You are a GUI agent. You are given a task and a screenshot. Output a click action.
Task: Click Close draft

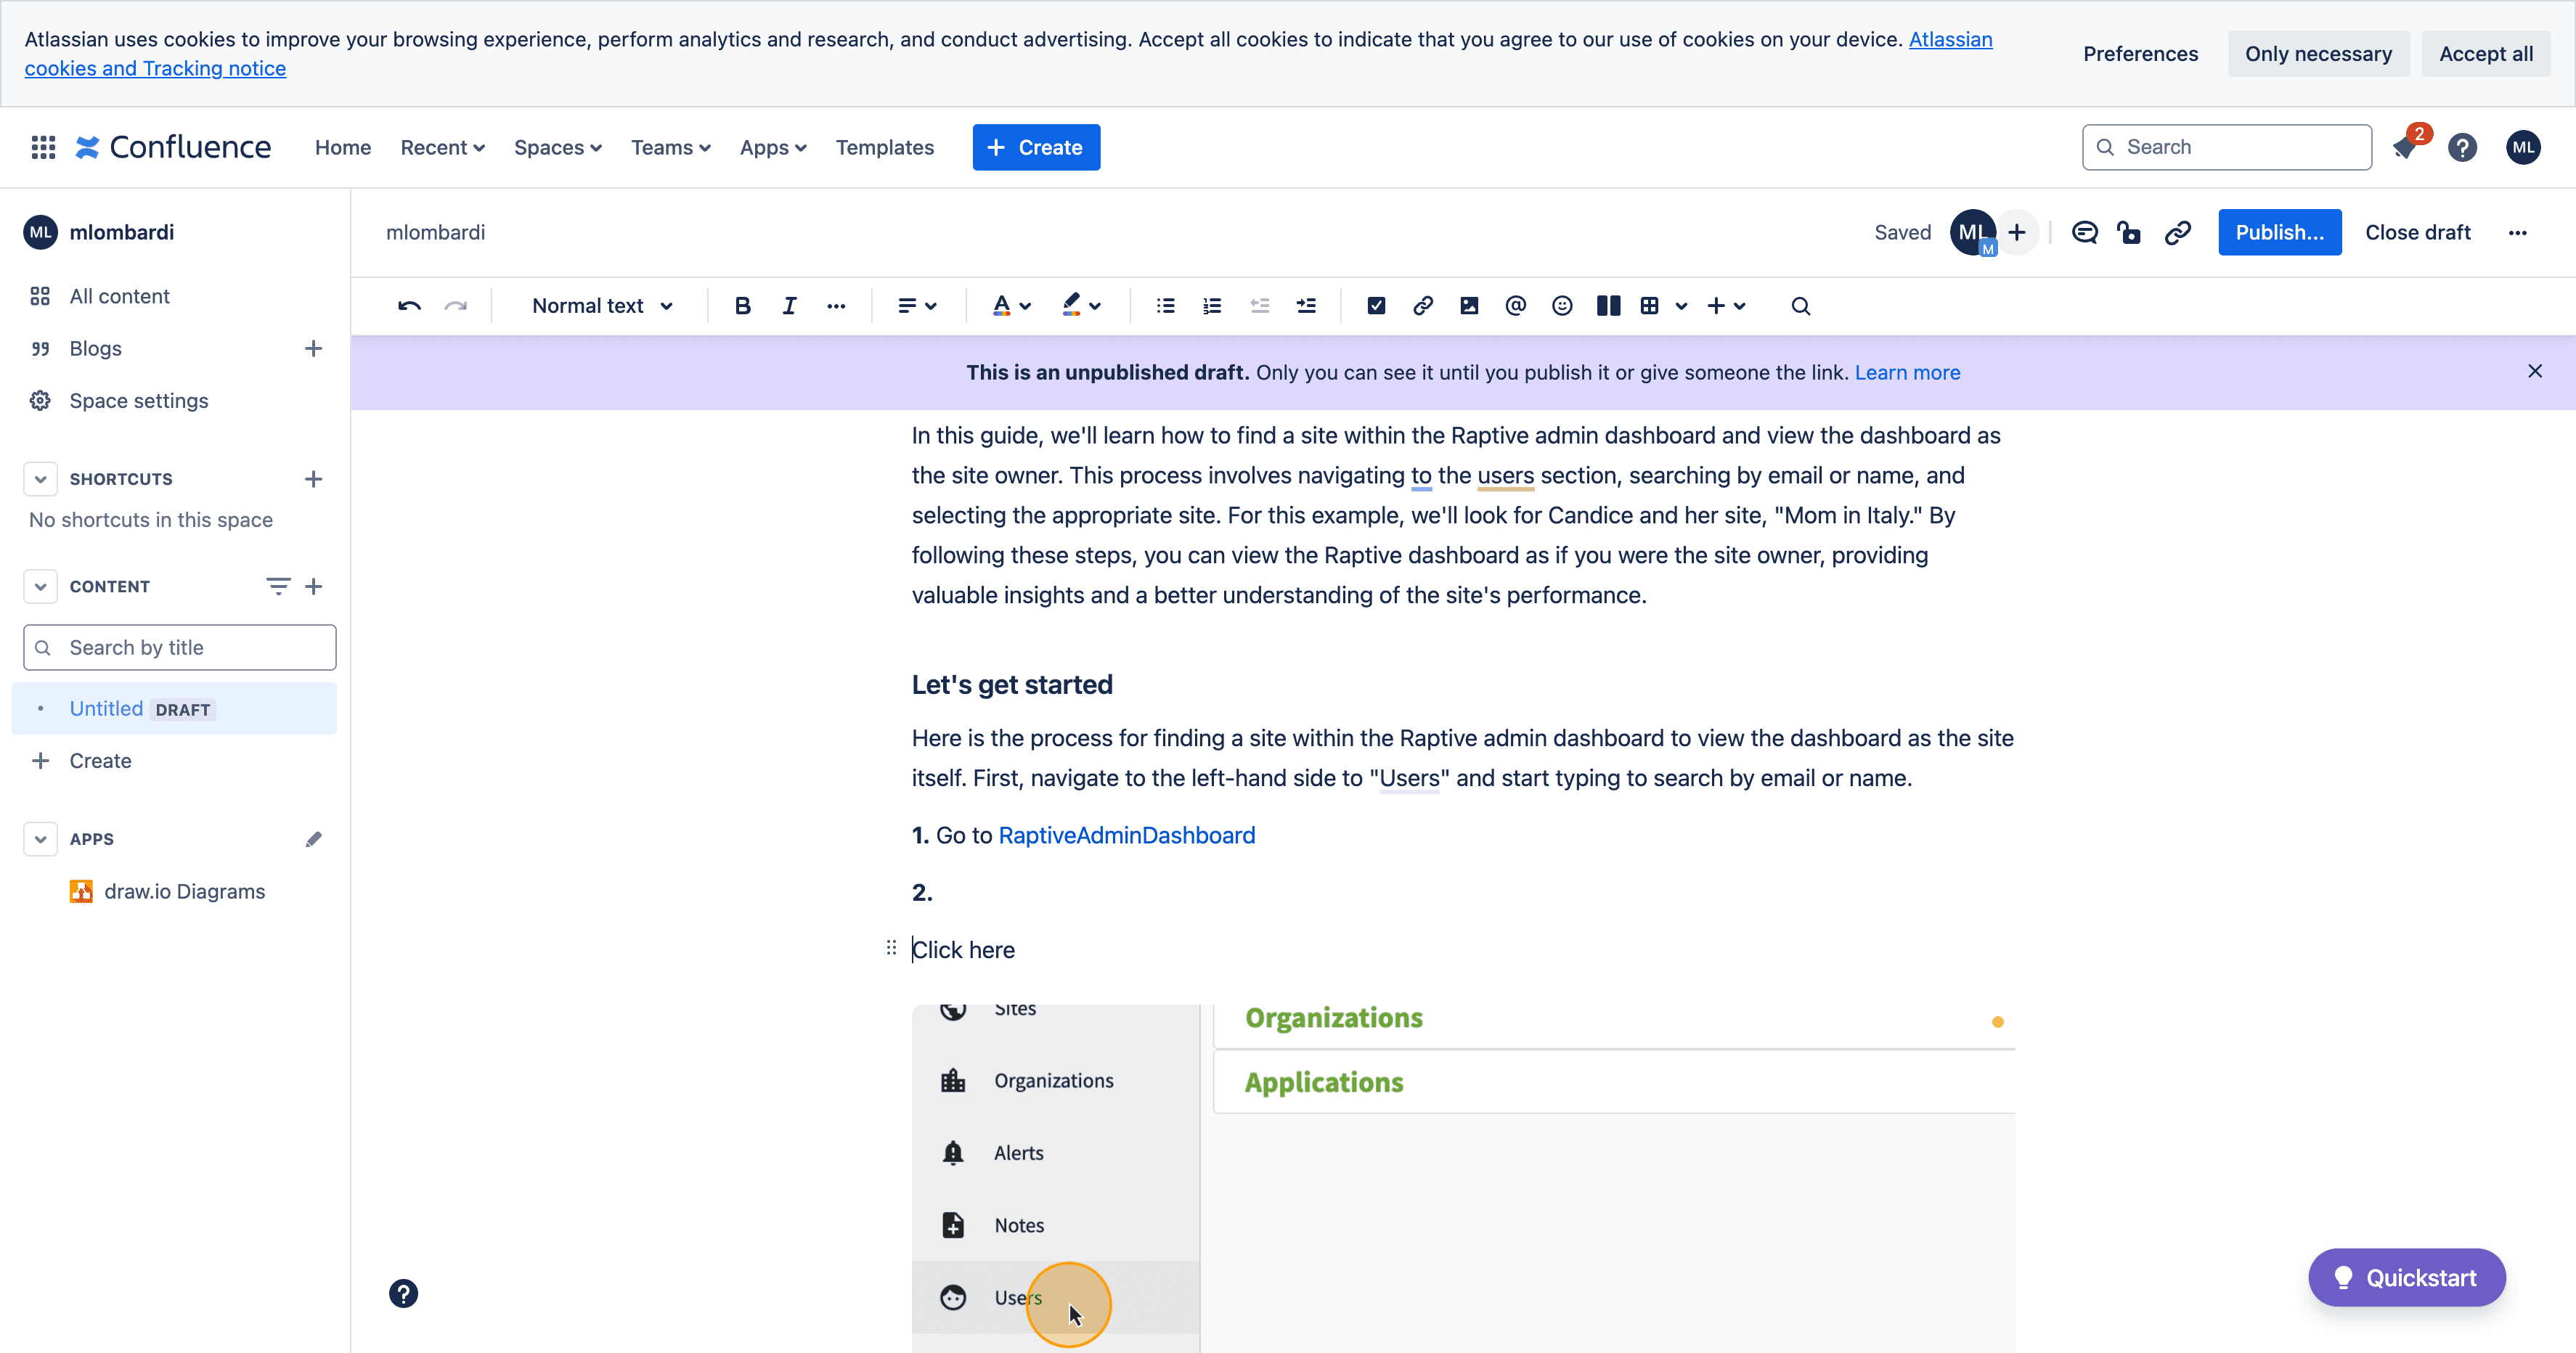tap(2418, 232)
